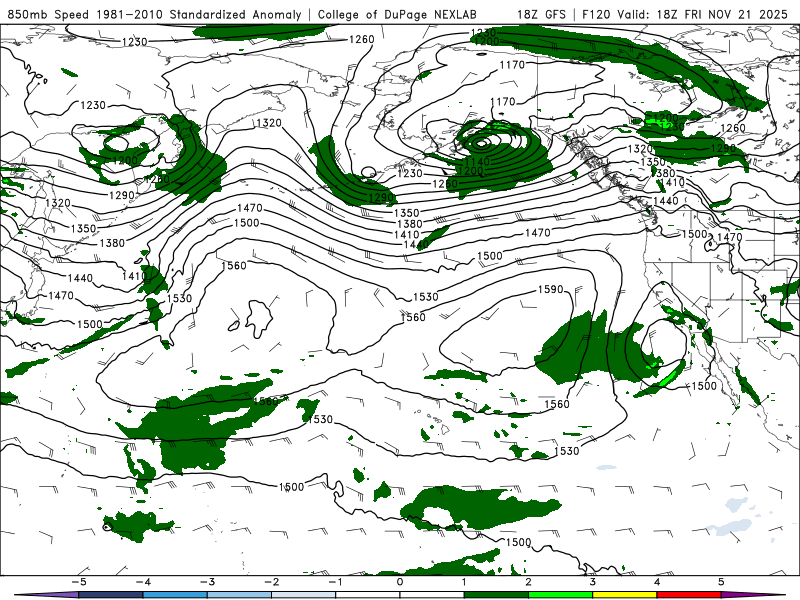Click the positive "1" colorbar tick label

[464, 582]
